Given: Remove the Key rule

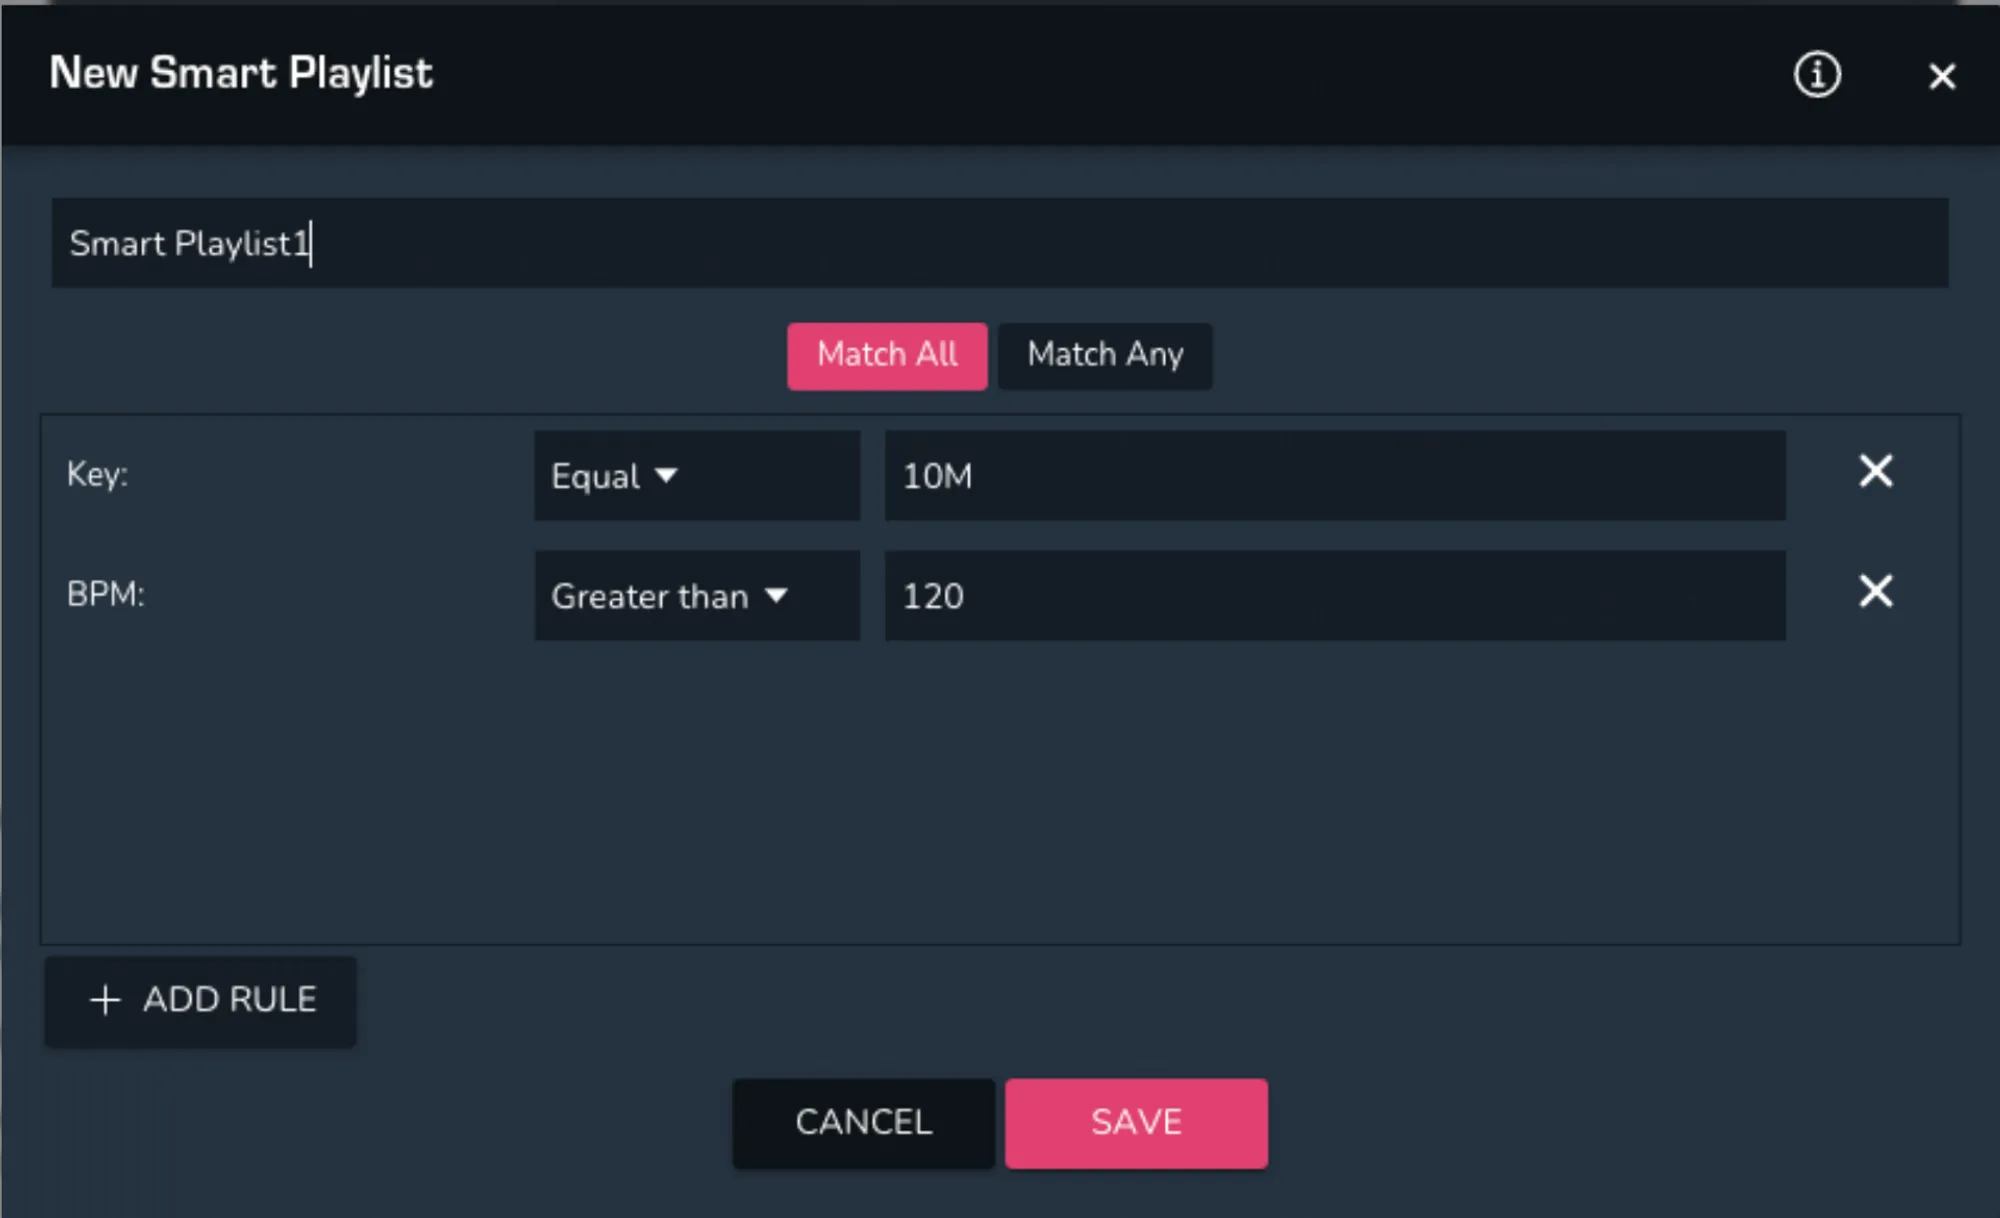Looking at the screenshot, I should (1875, 471).
